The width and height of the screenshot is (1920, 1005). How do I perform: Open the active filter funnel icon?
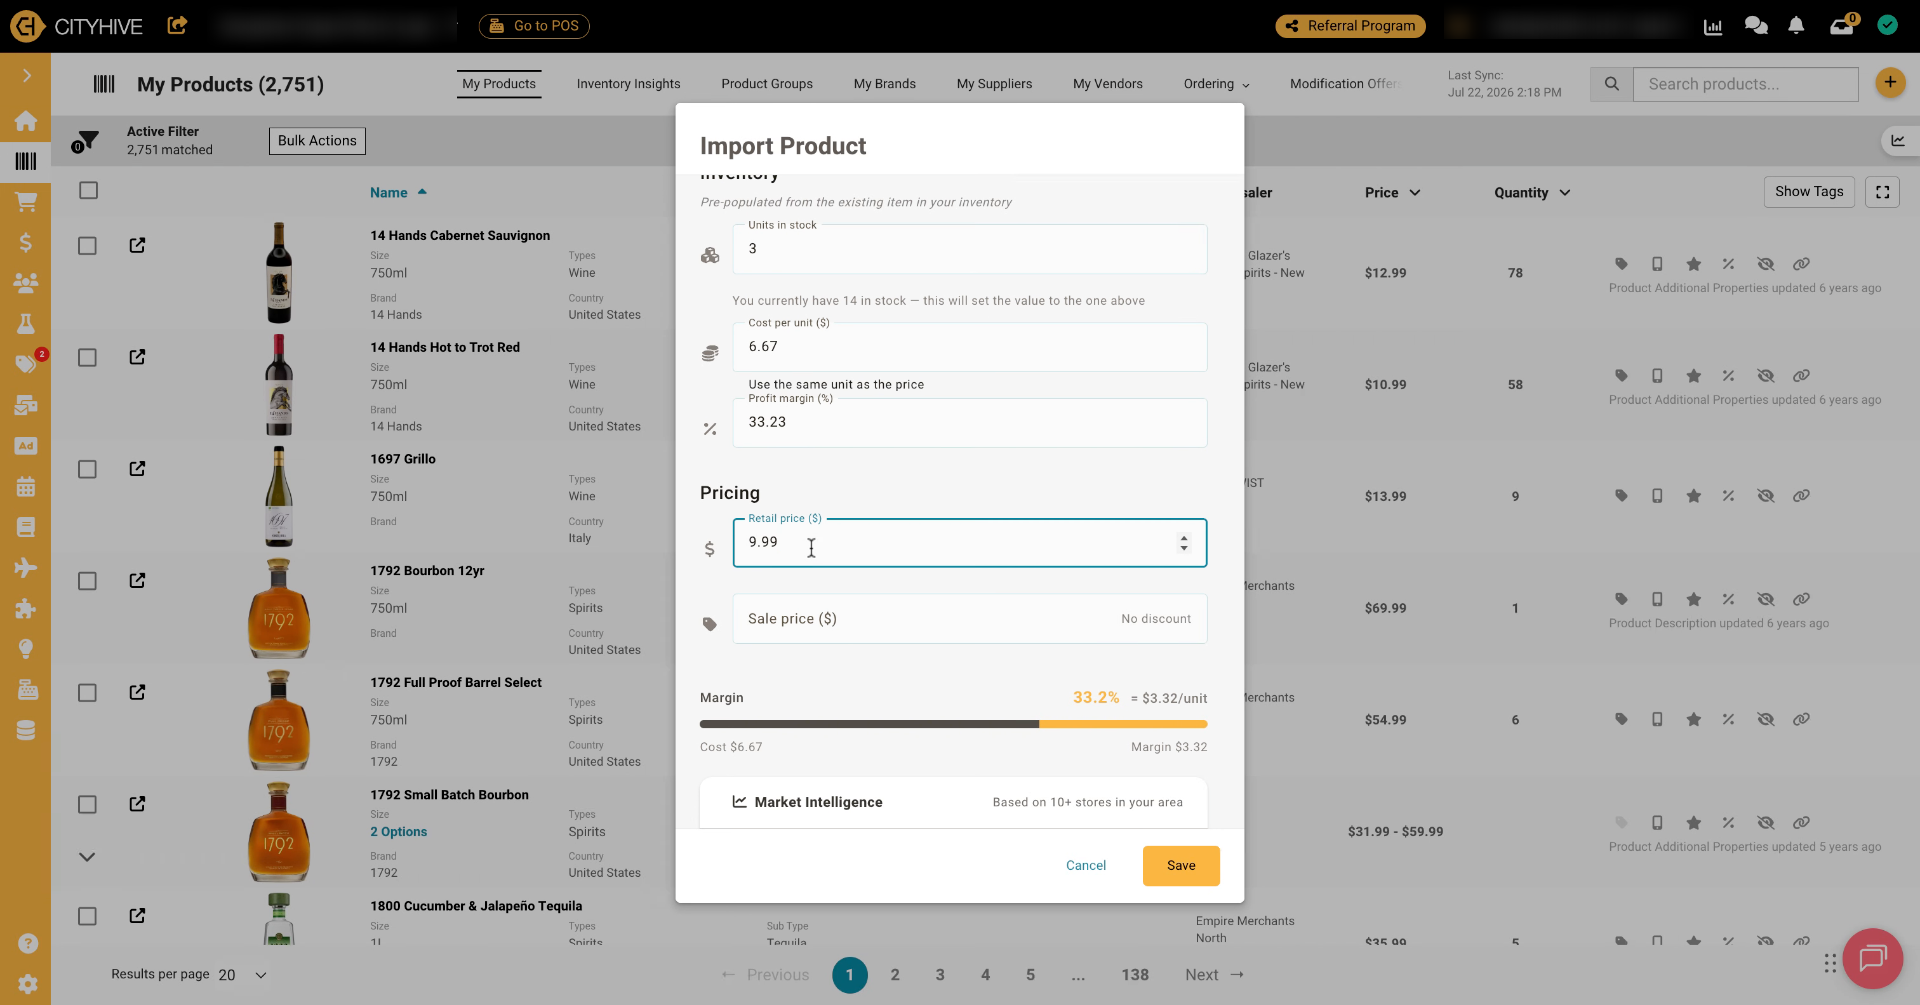(86, 141)
